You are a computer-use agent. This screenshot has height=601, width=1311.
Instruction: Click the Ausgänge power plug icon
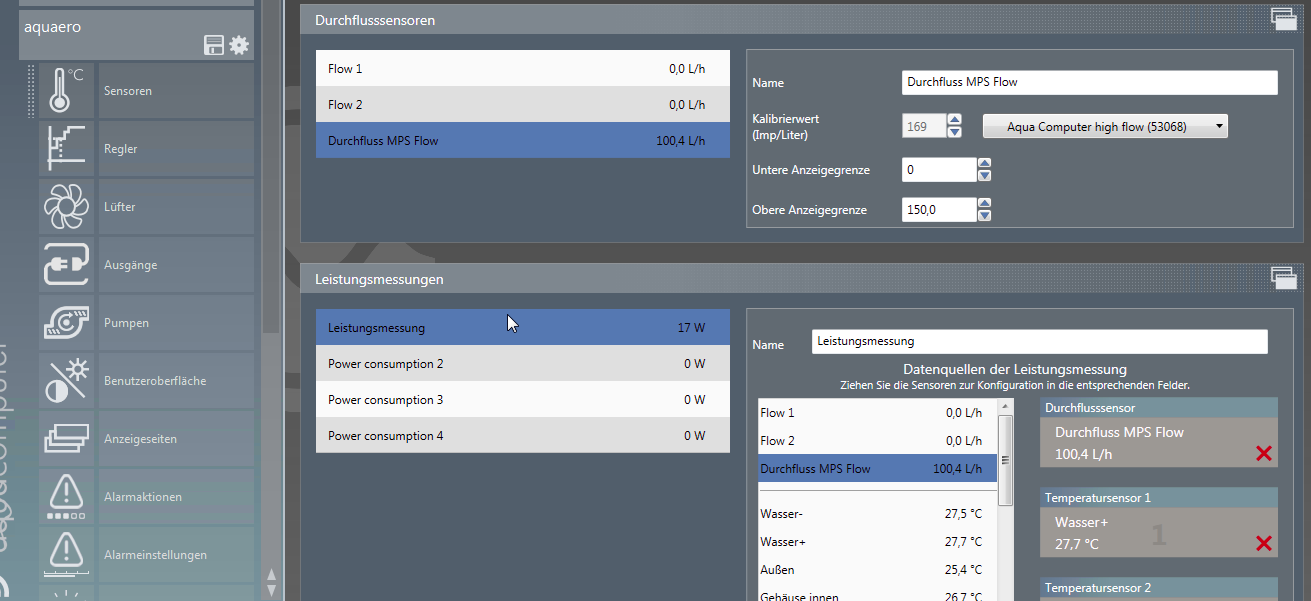tap(66, 264)
